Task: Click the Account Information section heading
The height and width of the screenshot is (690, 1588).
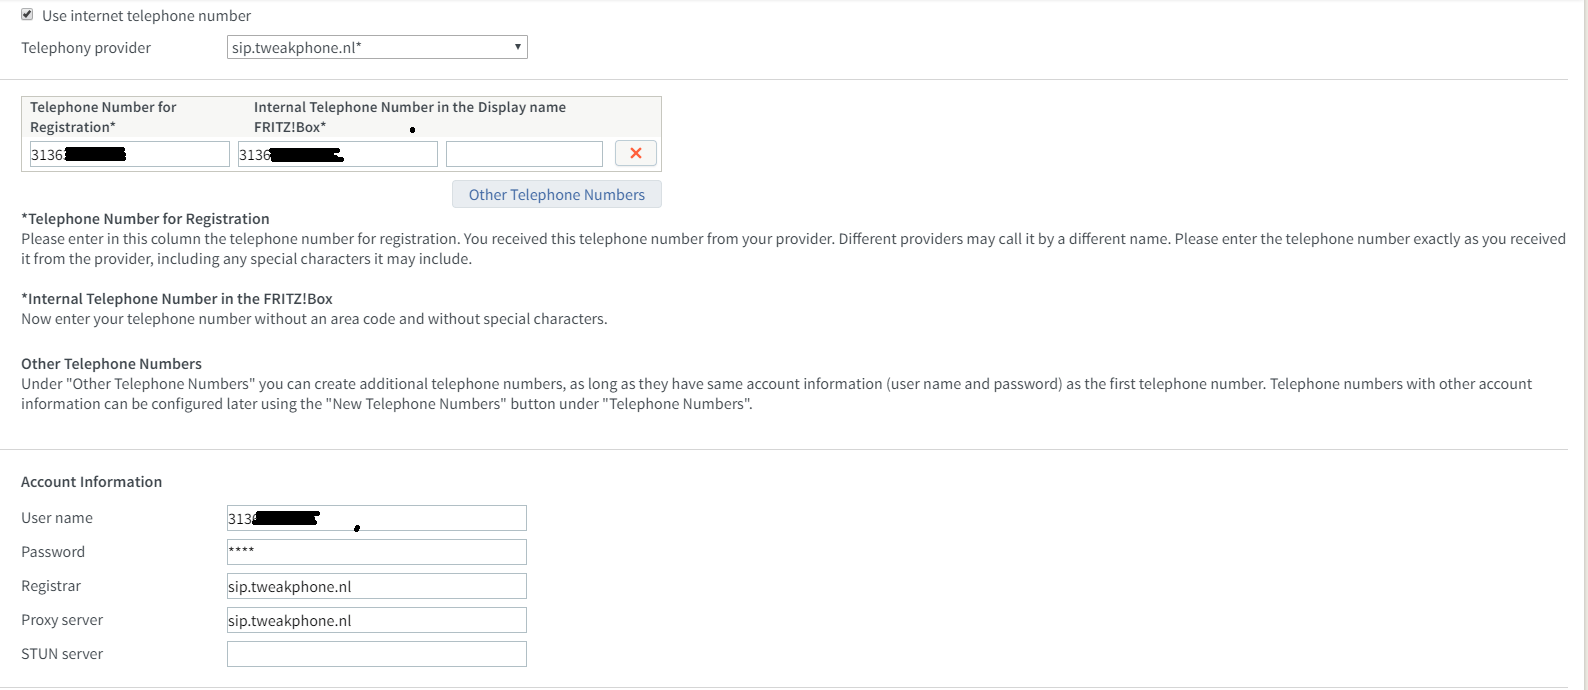Action: point(91,482)
